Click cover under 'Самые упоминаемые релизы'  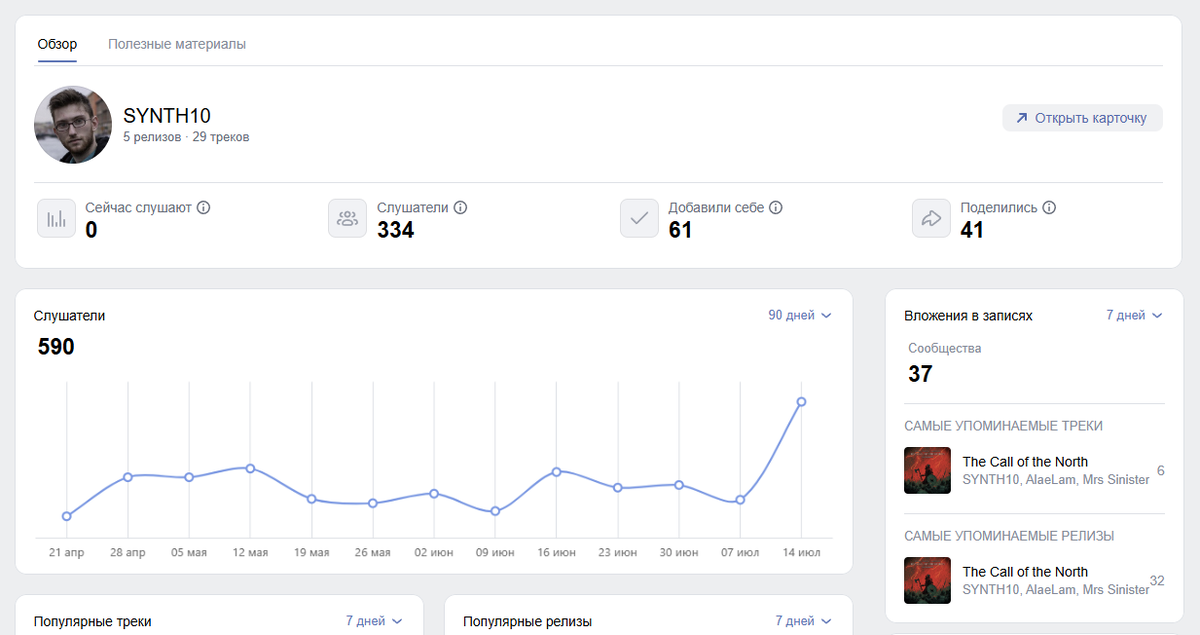[927, 580]
